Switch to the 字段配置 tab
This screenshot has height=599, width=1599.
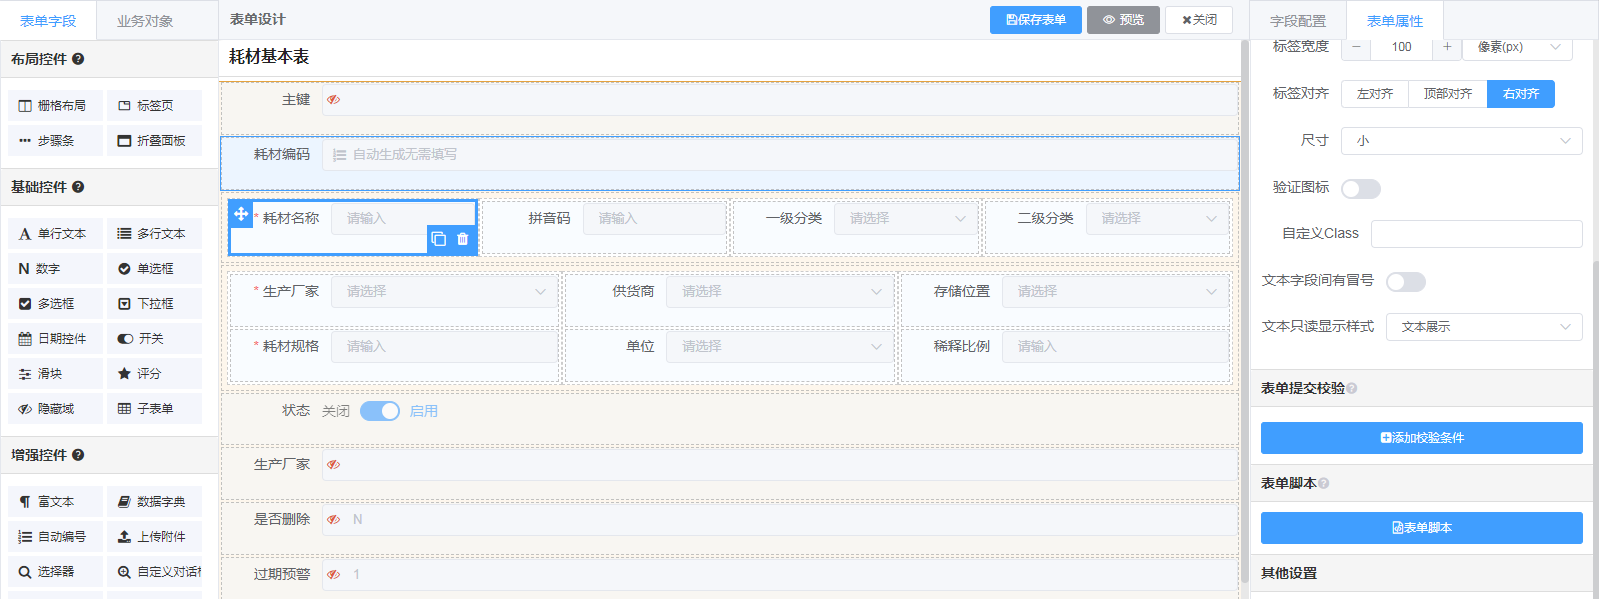(x=1297, y=21)
